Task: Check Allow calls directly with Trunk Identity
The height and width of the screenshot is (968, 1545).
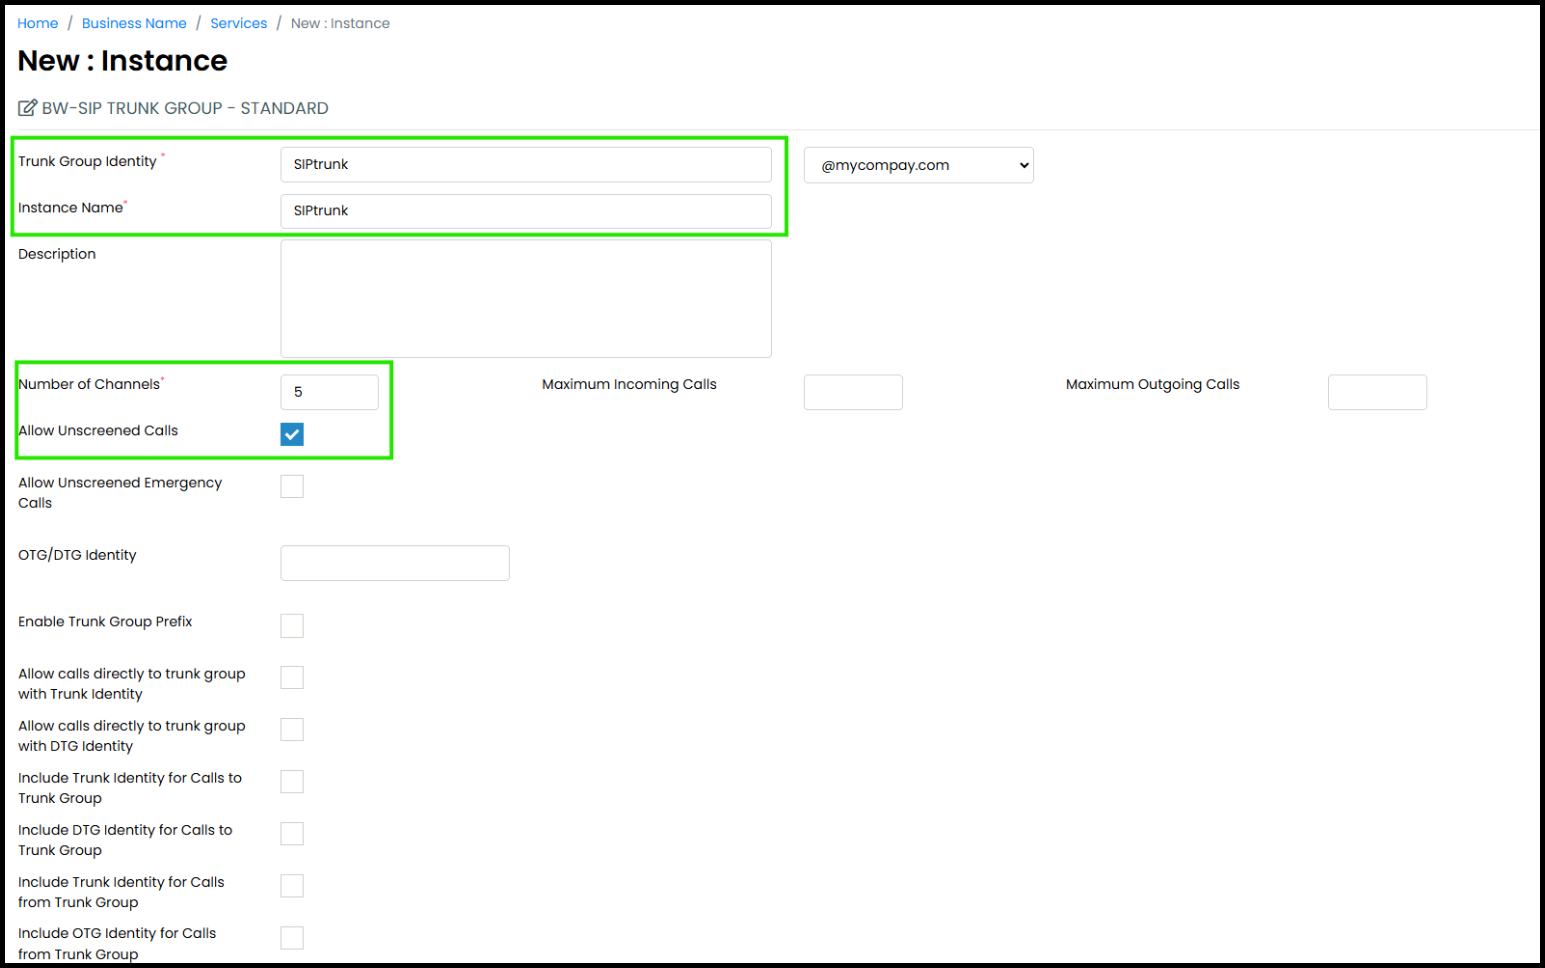Action: [292, 678]
